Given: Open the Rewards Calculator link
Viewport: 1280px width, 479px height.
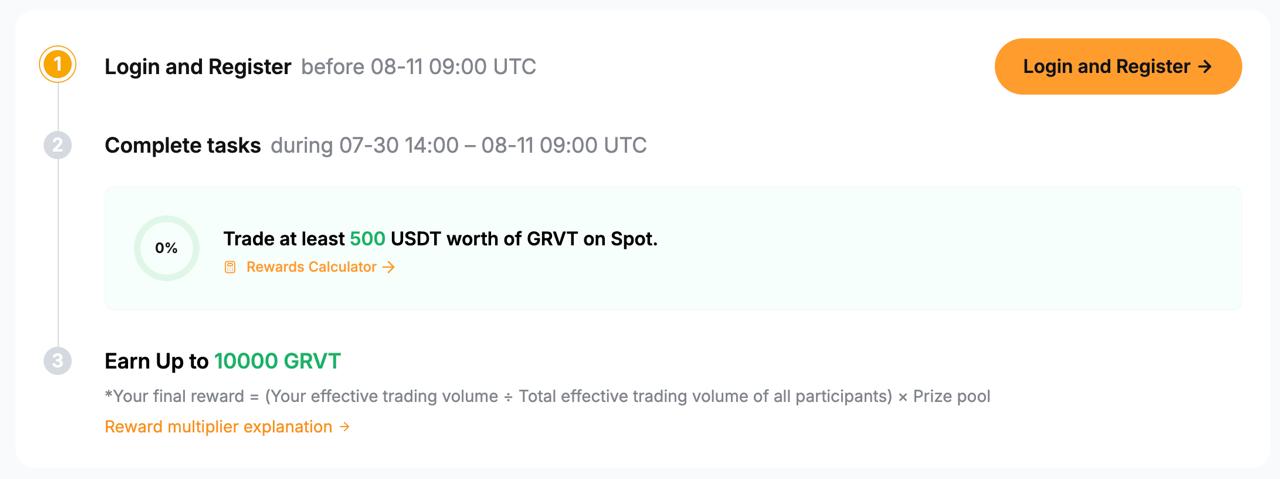Looking at the screenshot, I should click(311, 267).
